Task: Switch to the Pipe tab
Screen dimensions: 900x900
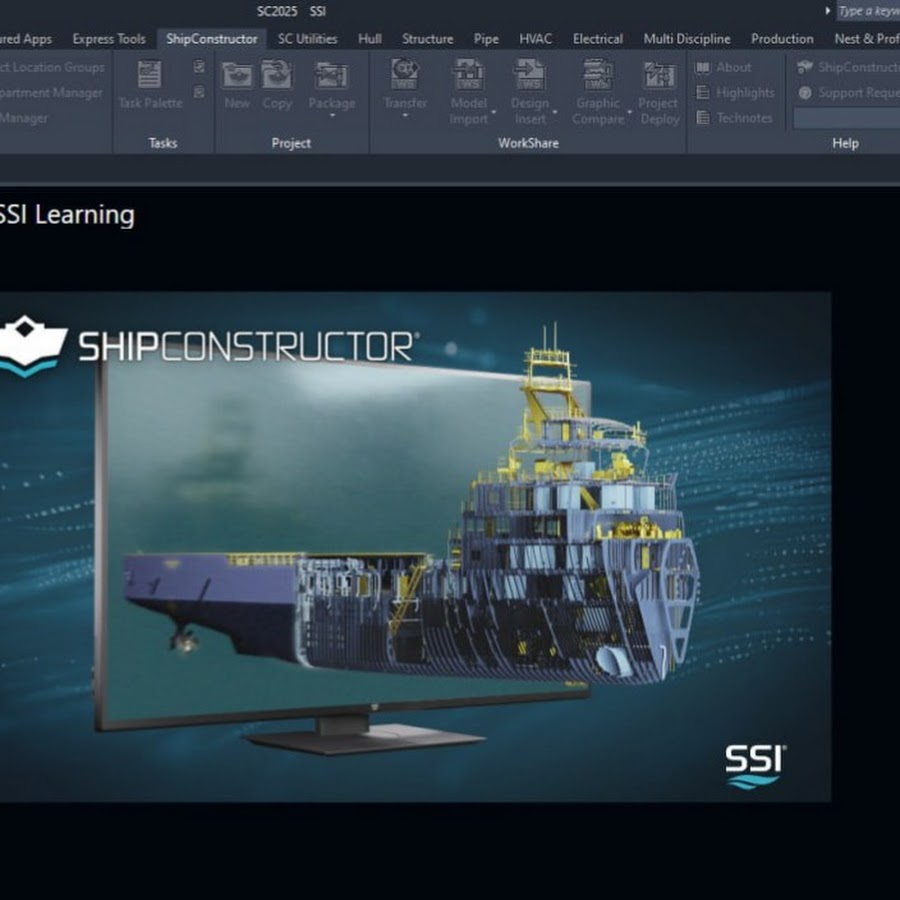Action: pos(486,39)
